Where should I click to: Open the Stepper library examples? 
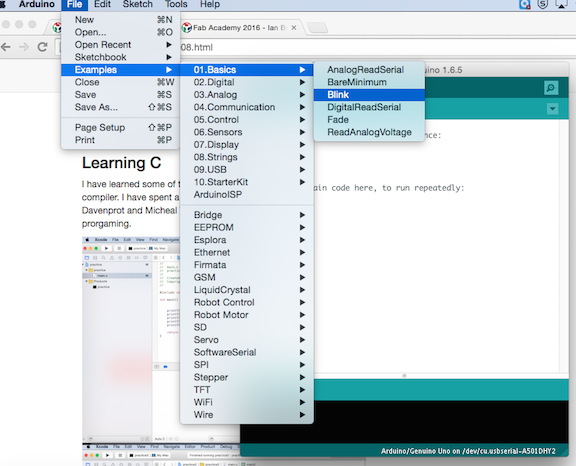click(247, 377)
